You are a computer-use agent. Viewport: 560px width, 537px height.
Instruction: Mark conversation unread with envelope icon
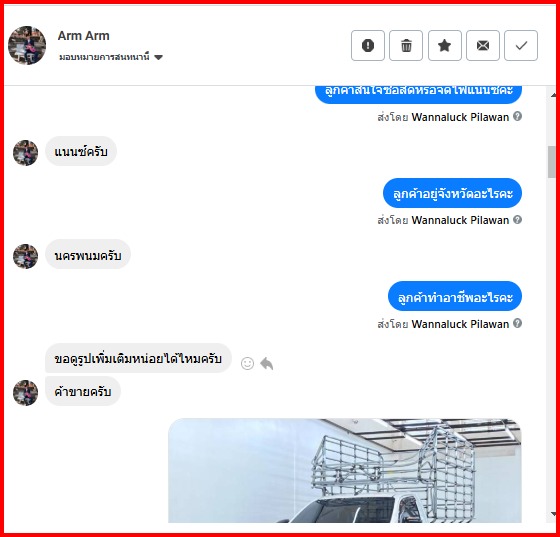[x=482, y=45]
